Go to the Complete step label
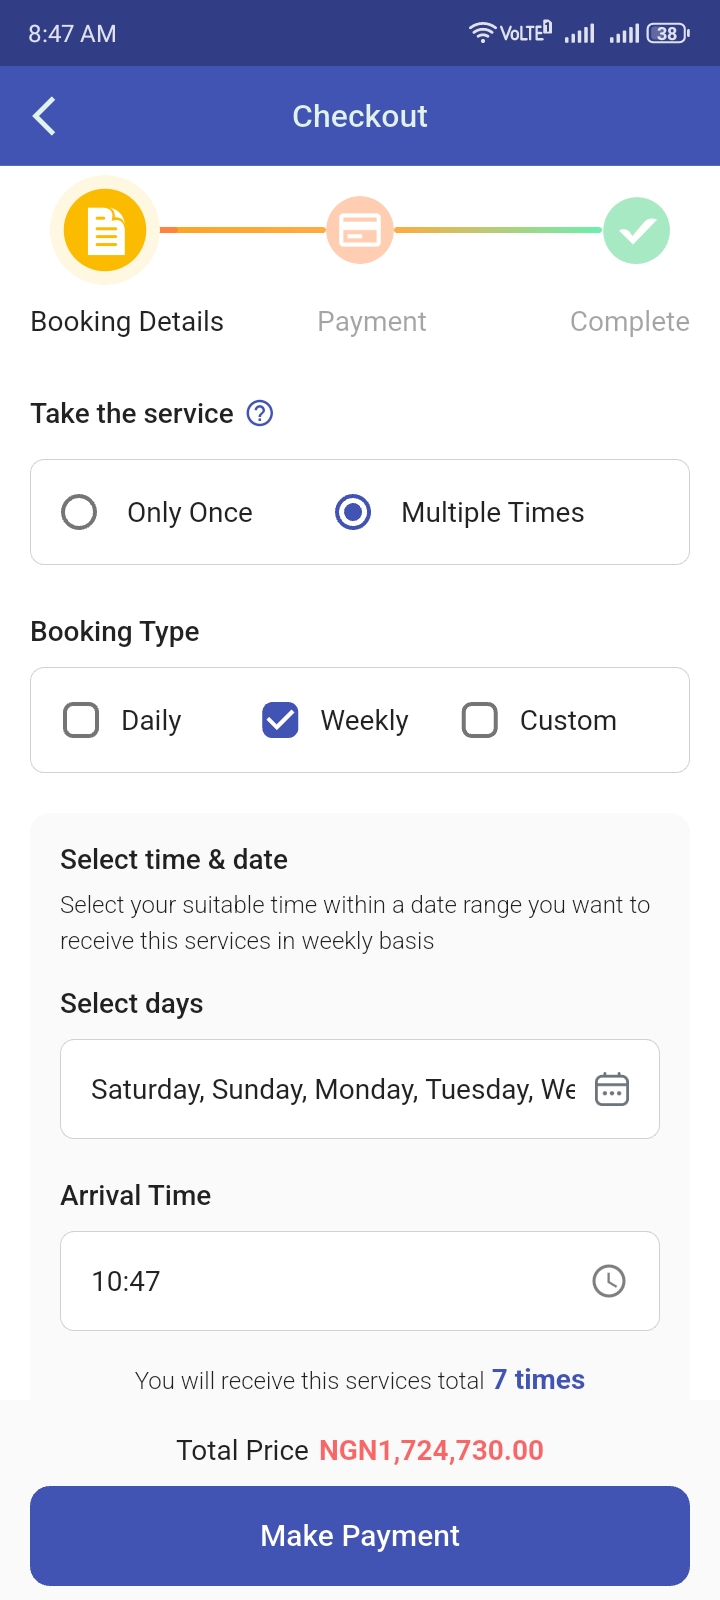Screen dimensions: 720x1600 coord(630,322)
